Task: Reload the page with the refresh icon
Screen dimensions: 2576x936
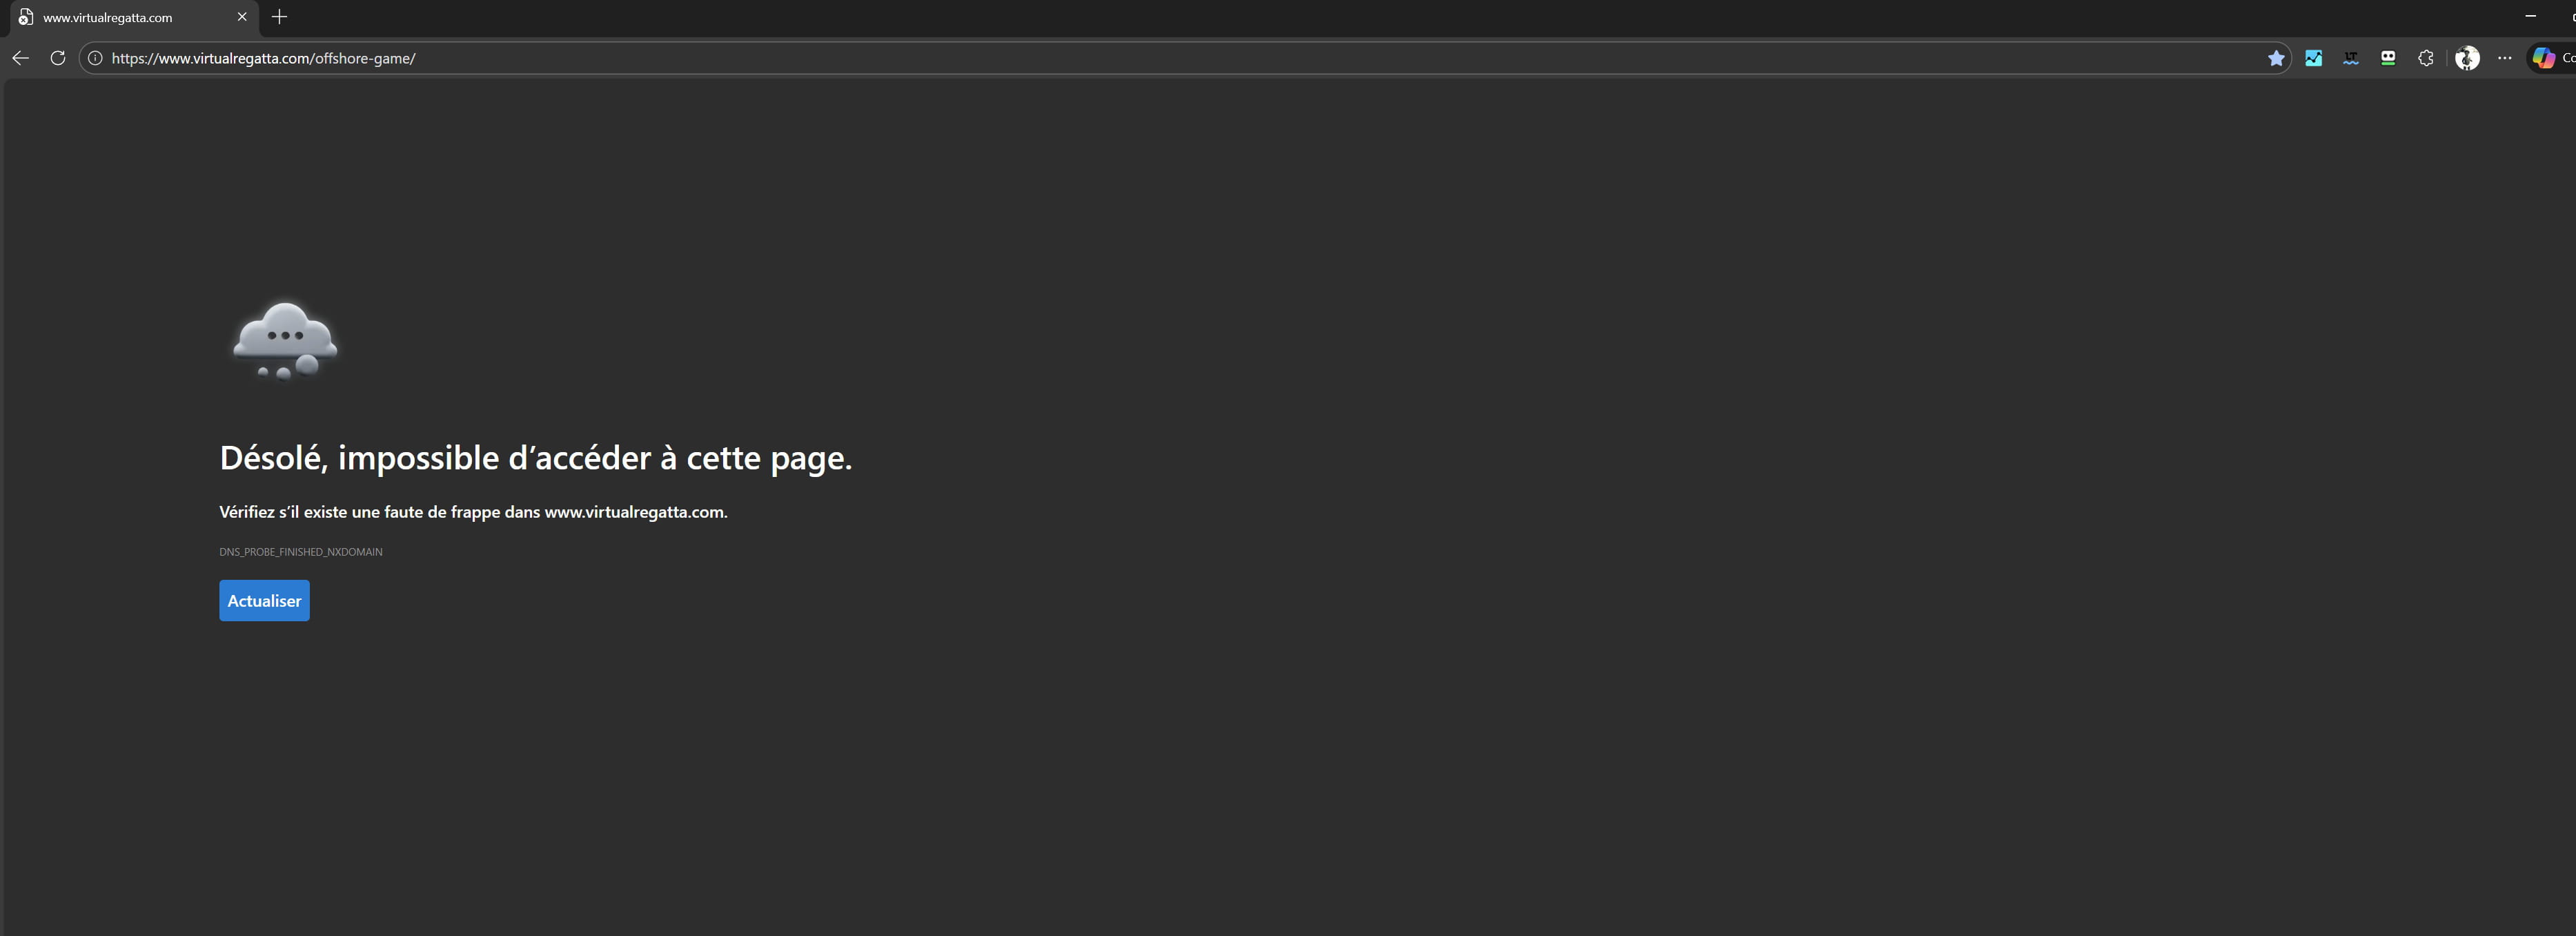Action: (x=58, y=58)
